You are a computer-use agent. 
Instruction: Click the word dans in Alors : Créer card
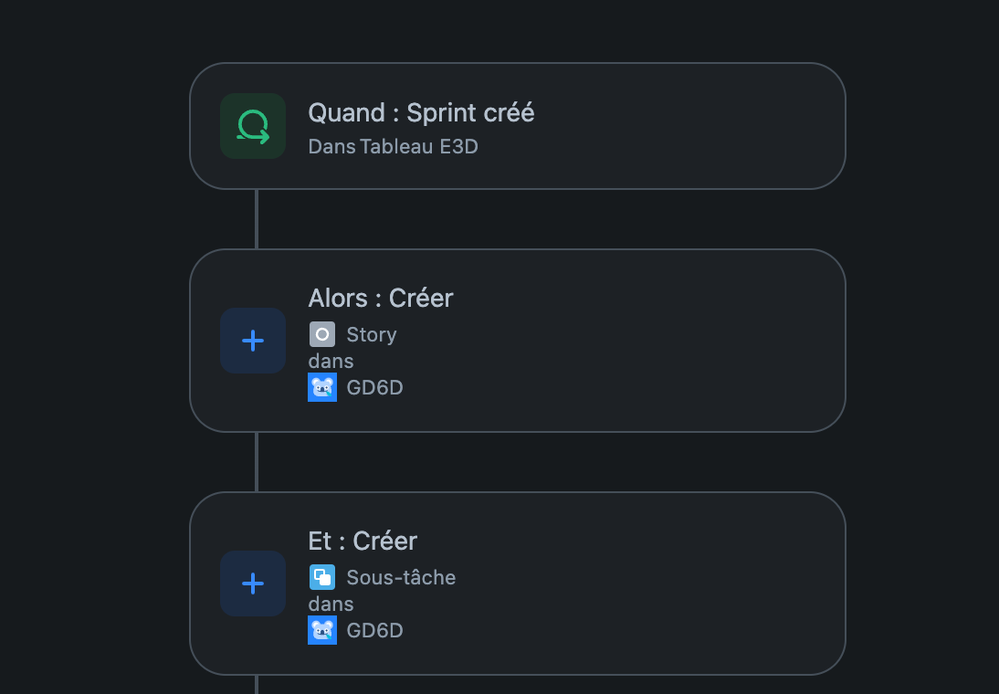pos(331,361)
